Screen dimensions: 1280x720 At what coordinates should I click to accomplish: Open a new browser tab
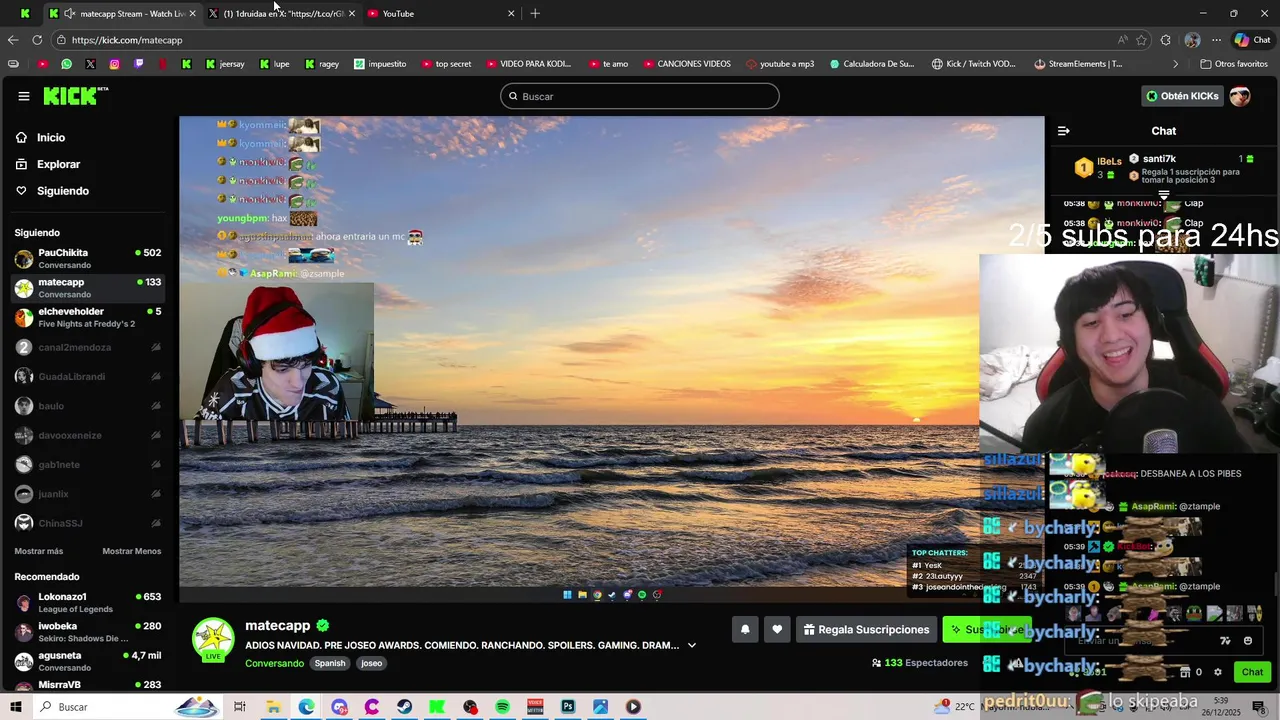click(535, 13)
